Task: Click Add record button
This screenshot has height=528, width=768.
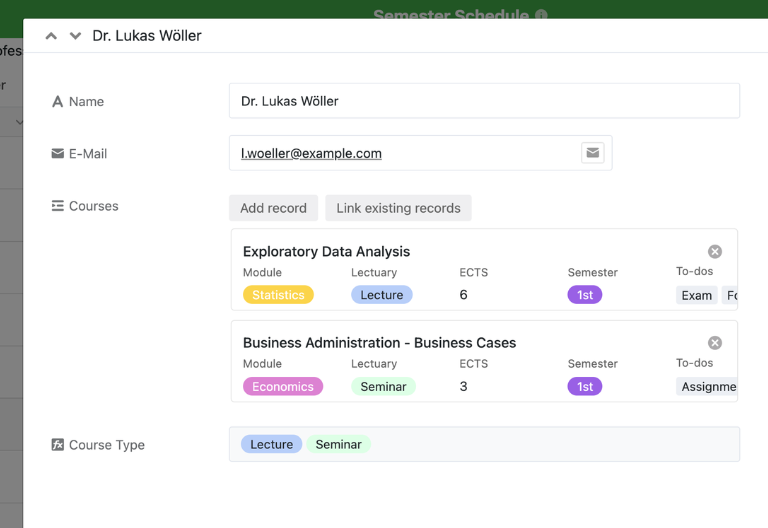Action: tap(273, 208)
